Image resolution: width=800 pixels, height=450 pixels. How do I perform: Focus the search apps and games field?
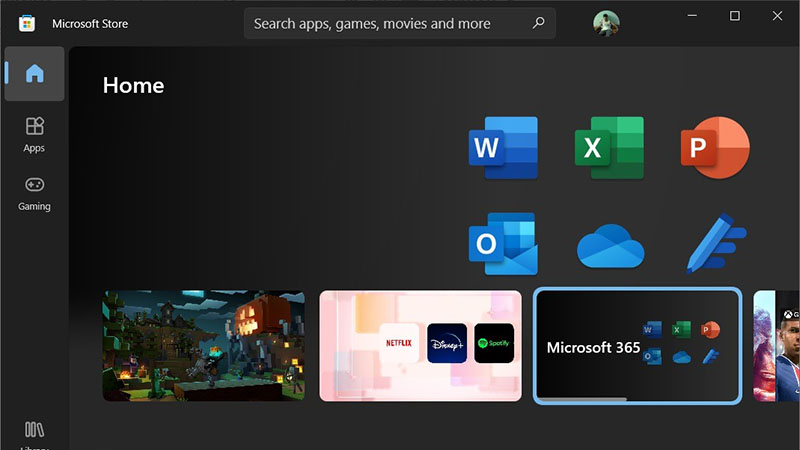(x=399, y=23)
